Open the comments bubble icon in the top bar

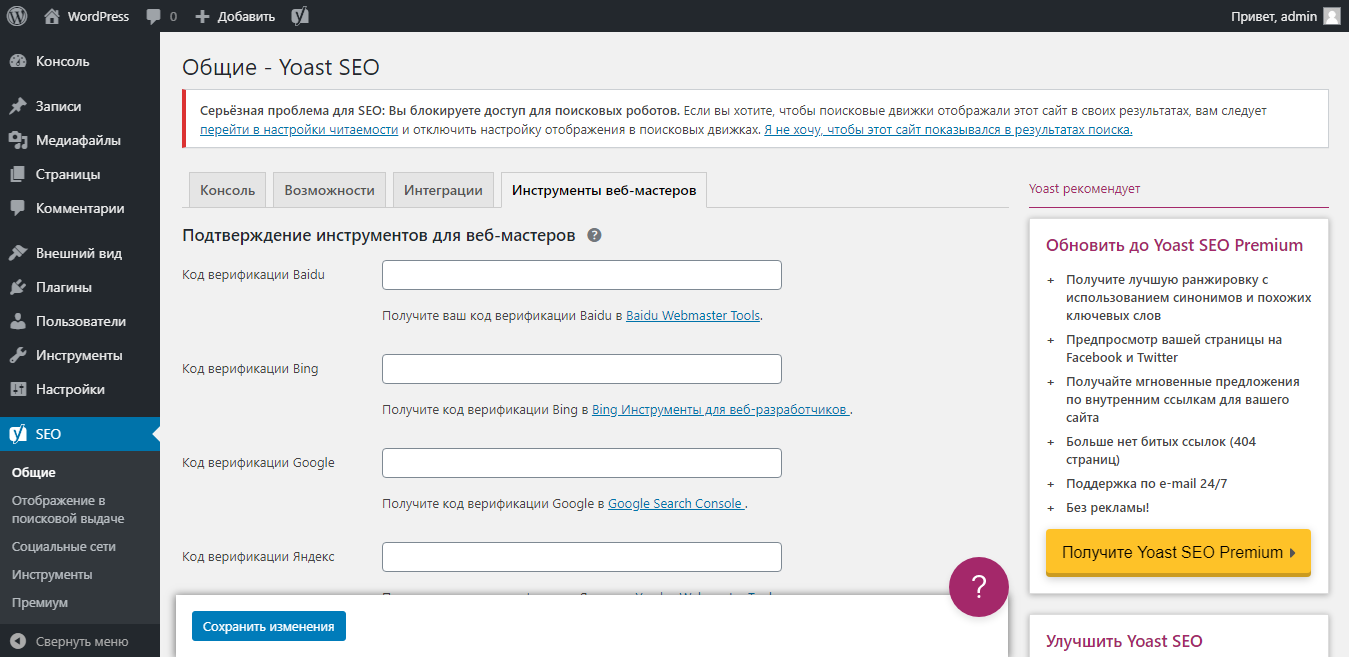[x=155, y=15]
